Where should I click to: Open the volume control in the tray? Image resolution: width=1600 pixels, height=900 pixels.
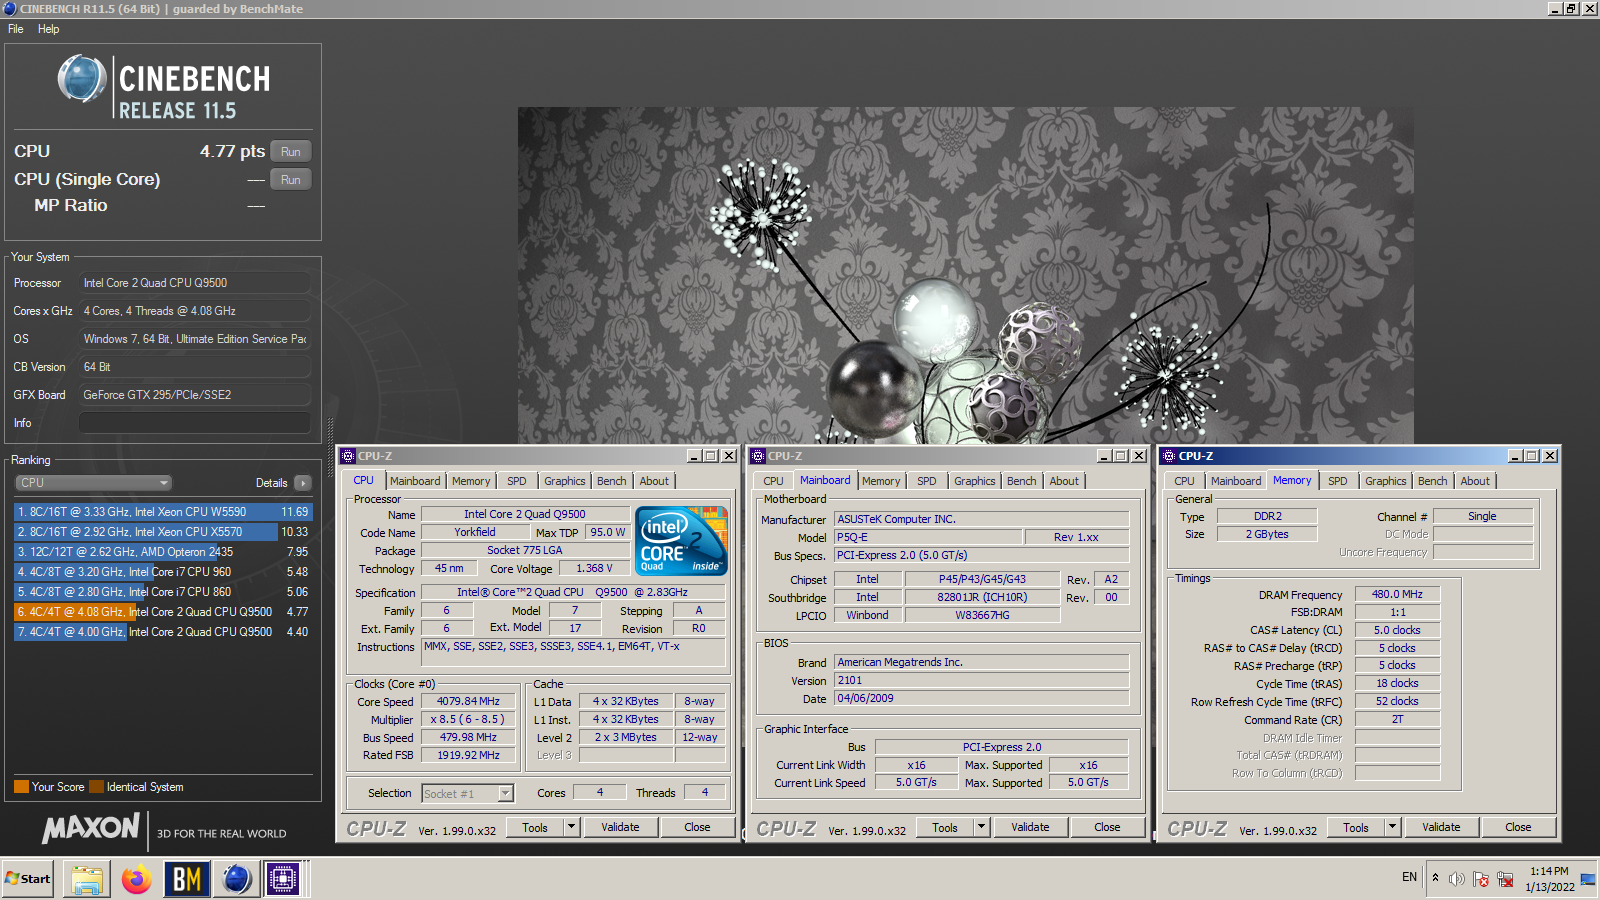tap(1457, 879)
